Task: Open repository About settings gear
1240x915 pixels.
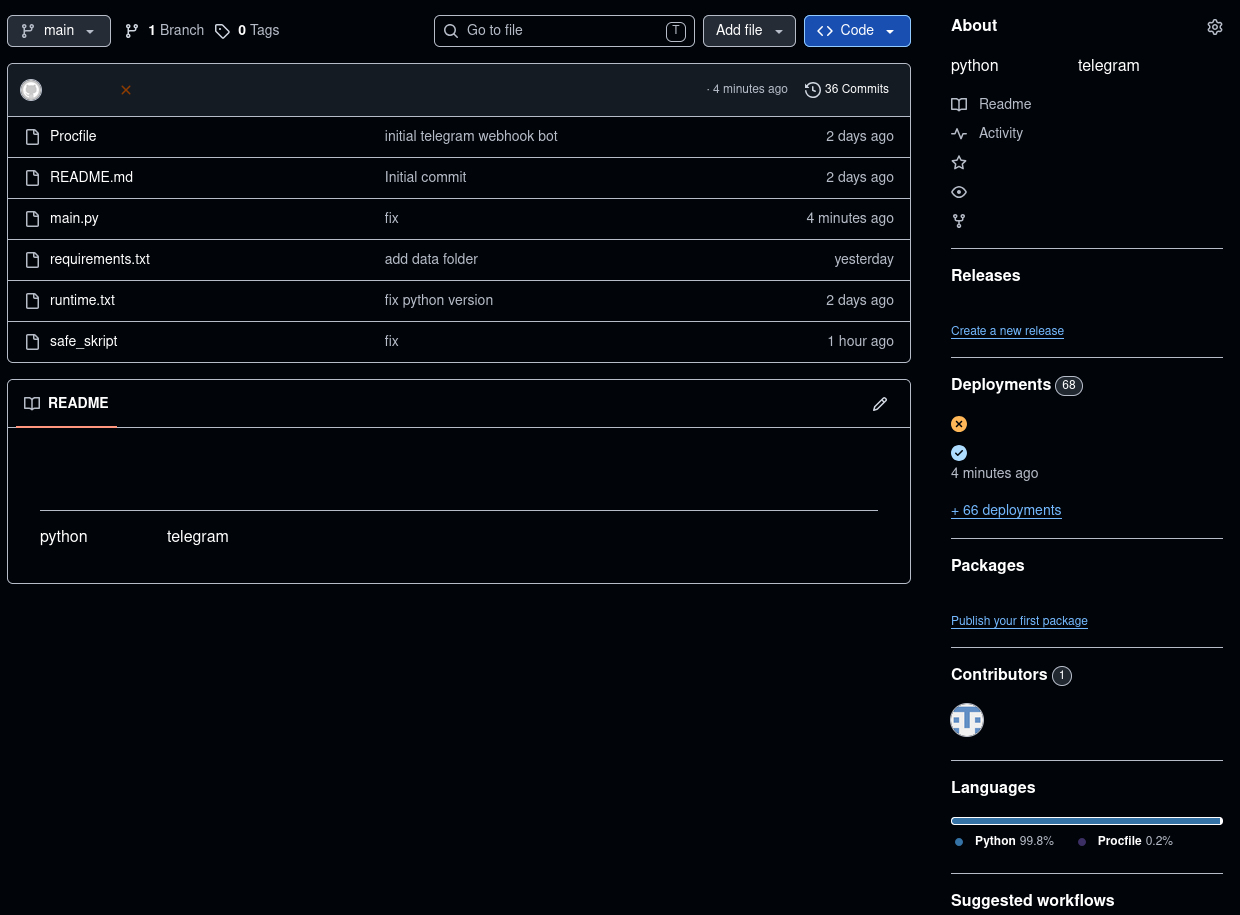Action: pos(1215,27)
